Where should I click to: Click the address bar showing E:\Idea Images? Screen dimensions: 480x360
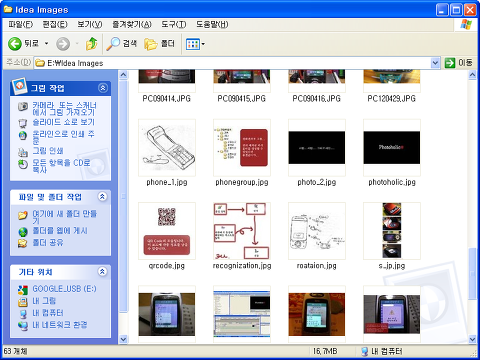click(233, 63)
